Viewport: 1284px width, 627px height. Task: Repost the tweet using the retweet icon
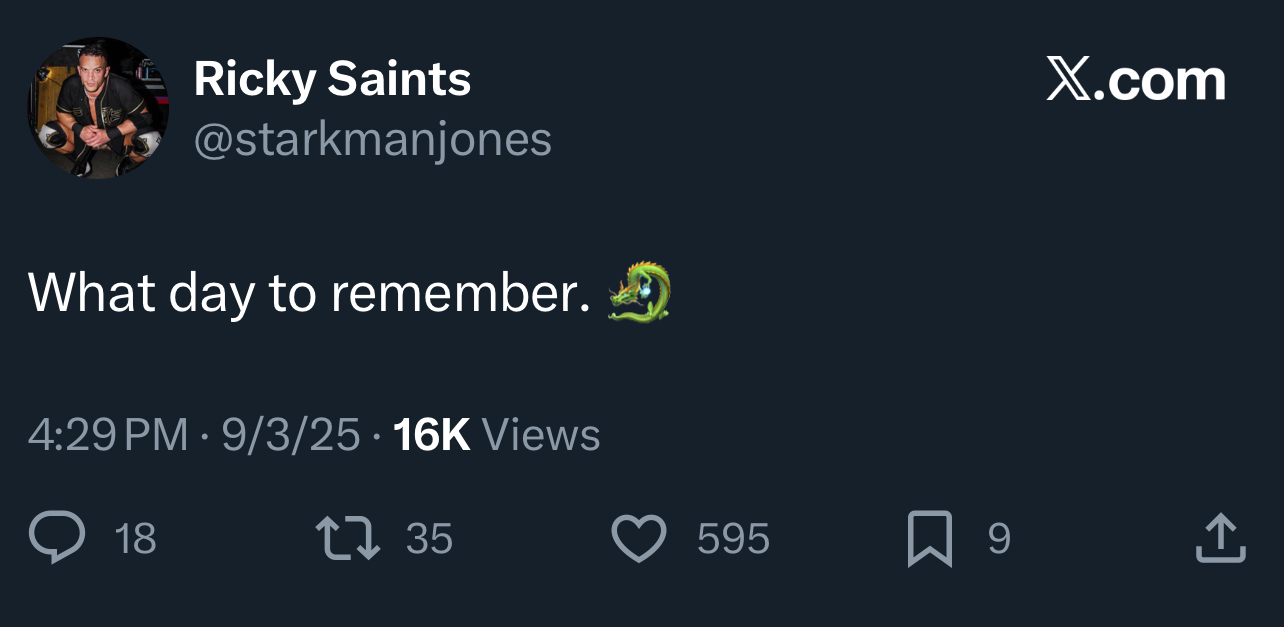[x=348, y=539]
